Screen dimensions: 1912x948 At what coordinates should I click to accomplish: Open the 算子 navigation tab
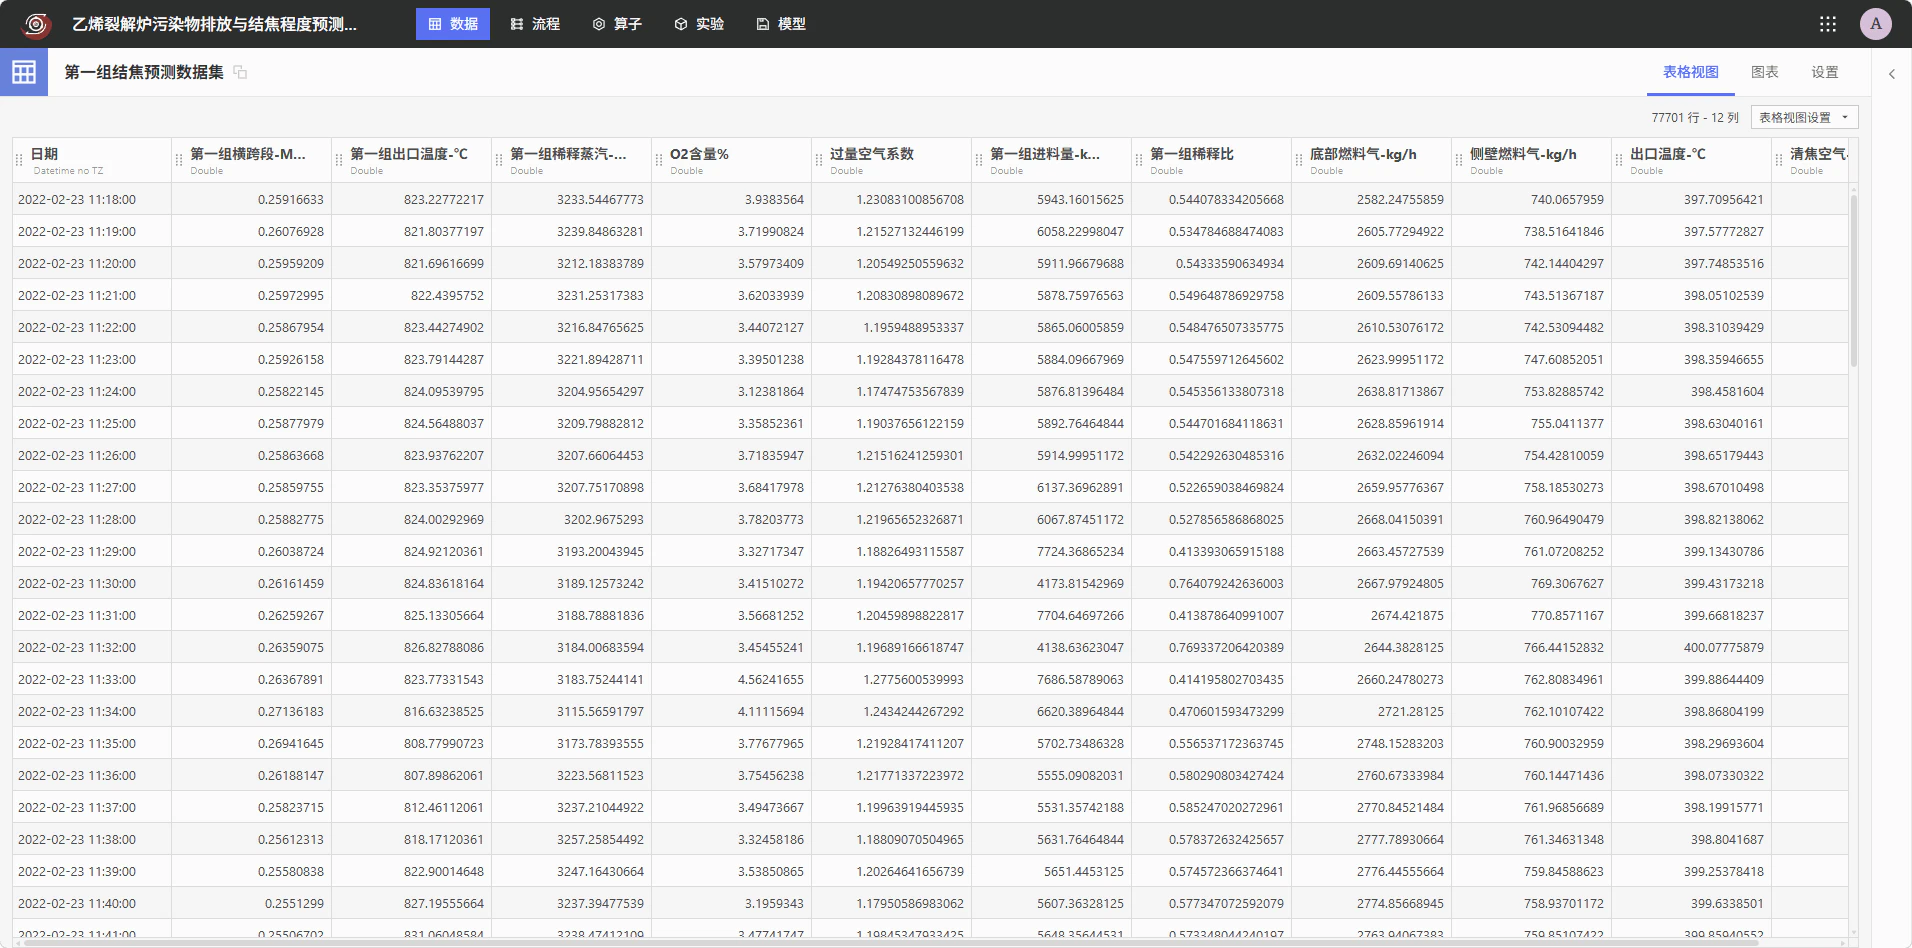[617, 24]
